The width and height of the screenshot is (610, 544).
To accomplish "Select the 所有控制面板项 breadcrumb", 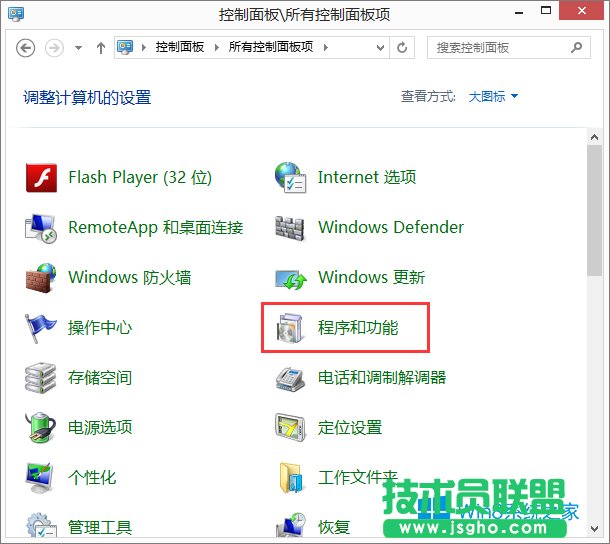I will (x=271, y=47).
